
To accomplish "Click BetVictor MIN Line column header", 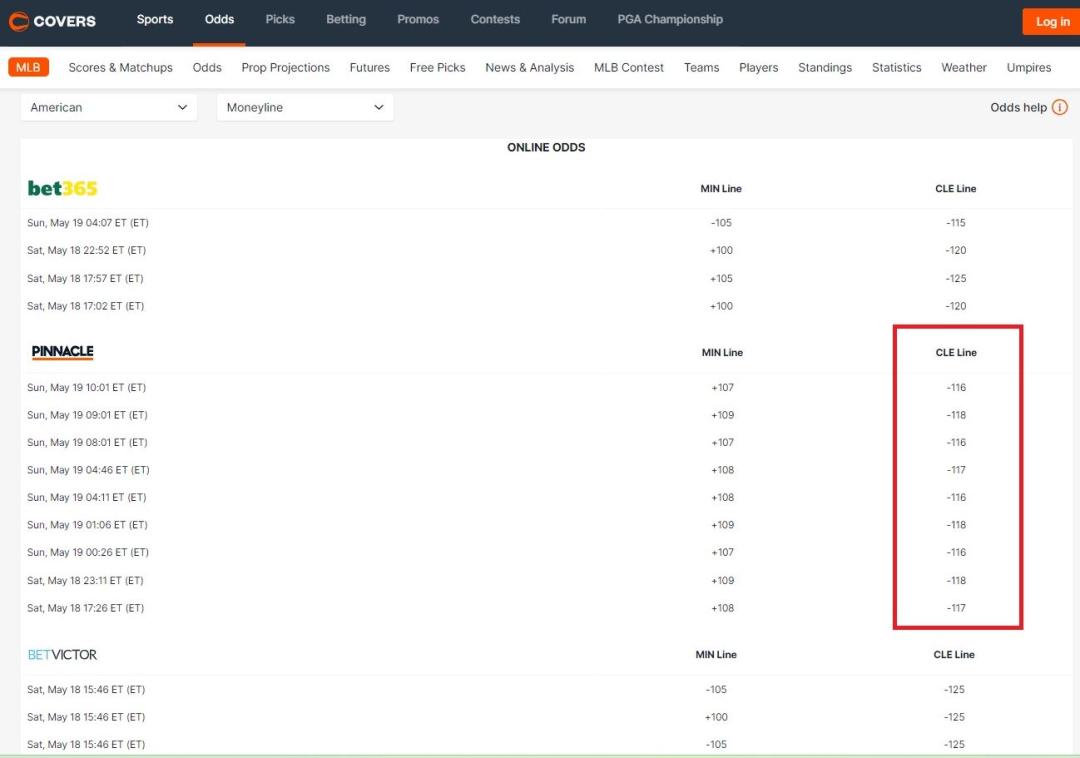I will (x=716, y=655).
